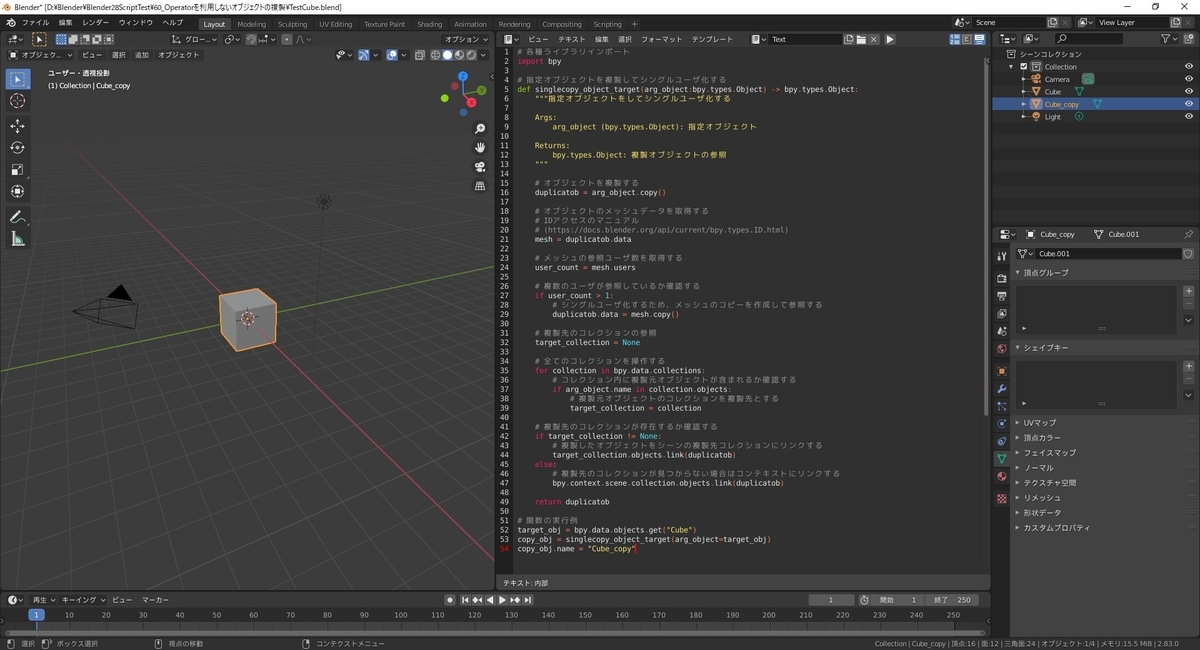Image resolution: width=1200 pixels, height=650 pixels.
Task: Open the Options dropdown in viewport
Action: [466, 39]
